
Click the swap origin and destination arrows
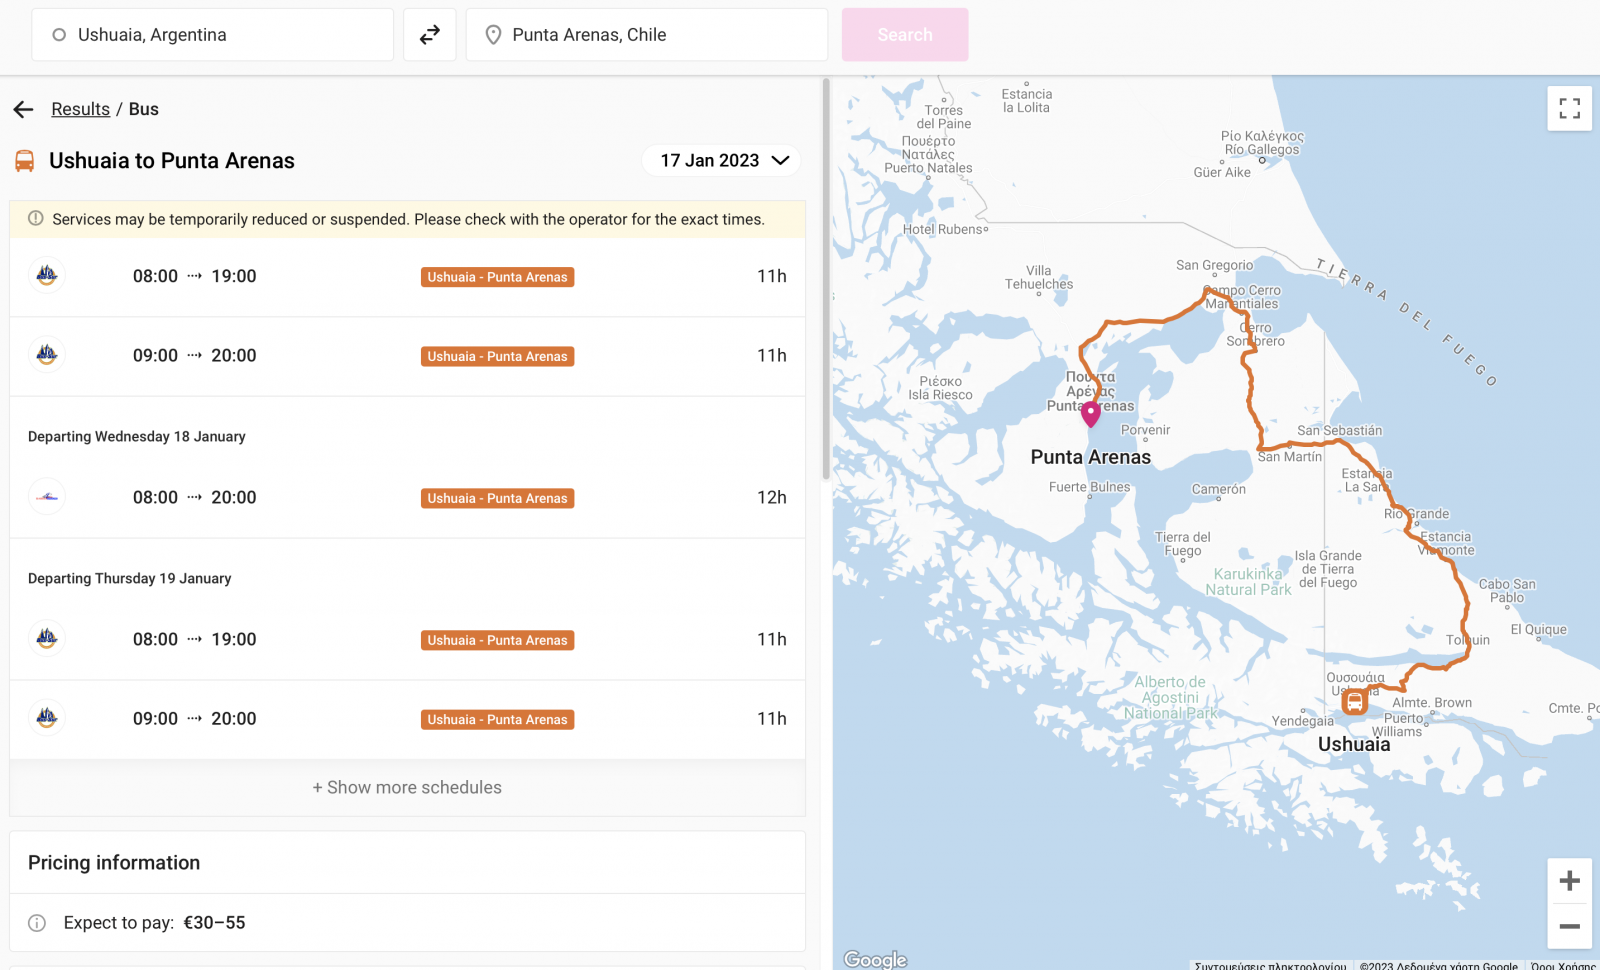coord(430,35)
